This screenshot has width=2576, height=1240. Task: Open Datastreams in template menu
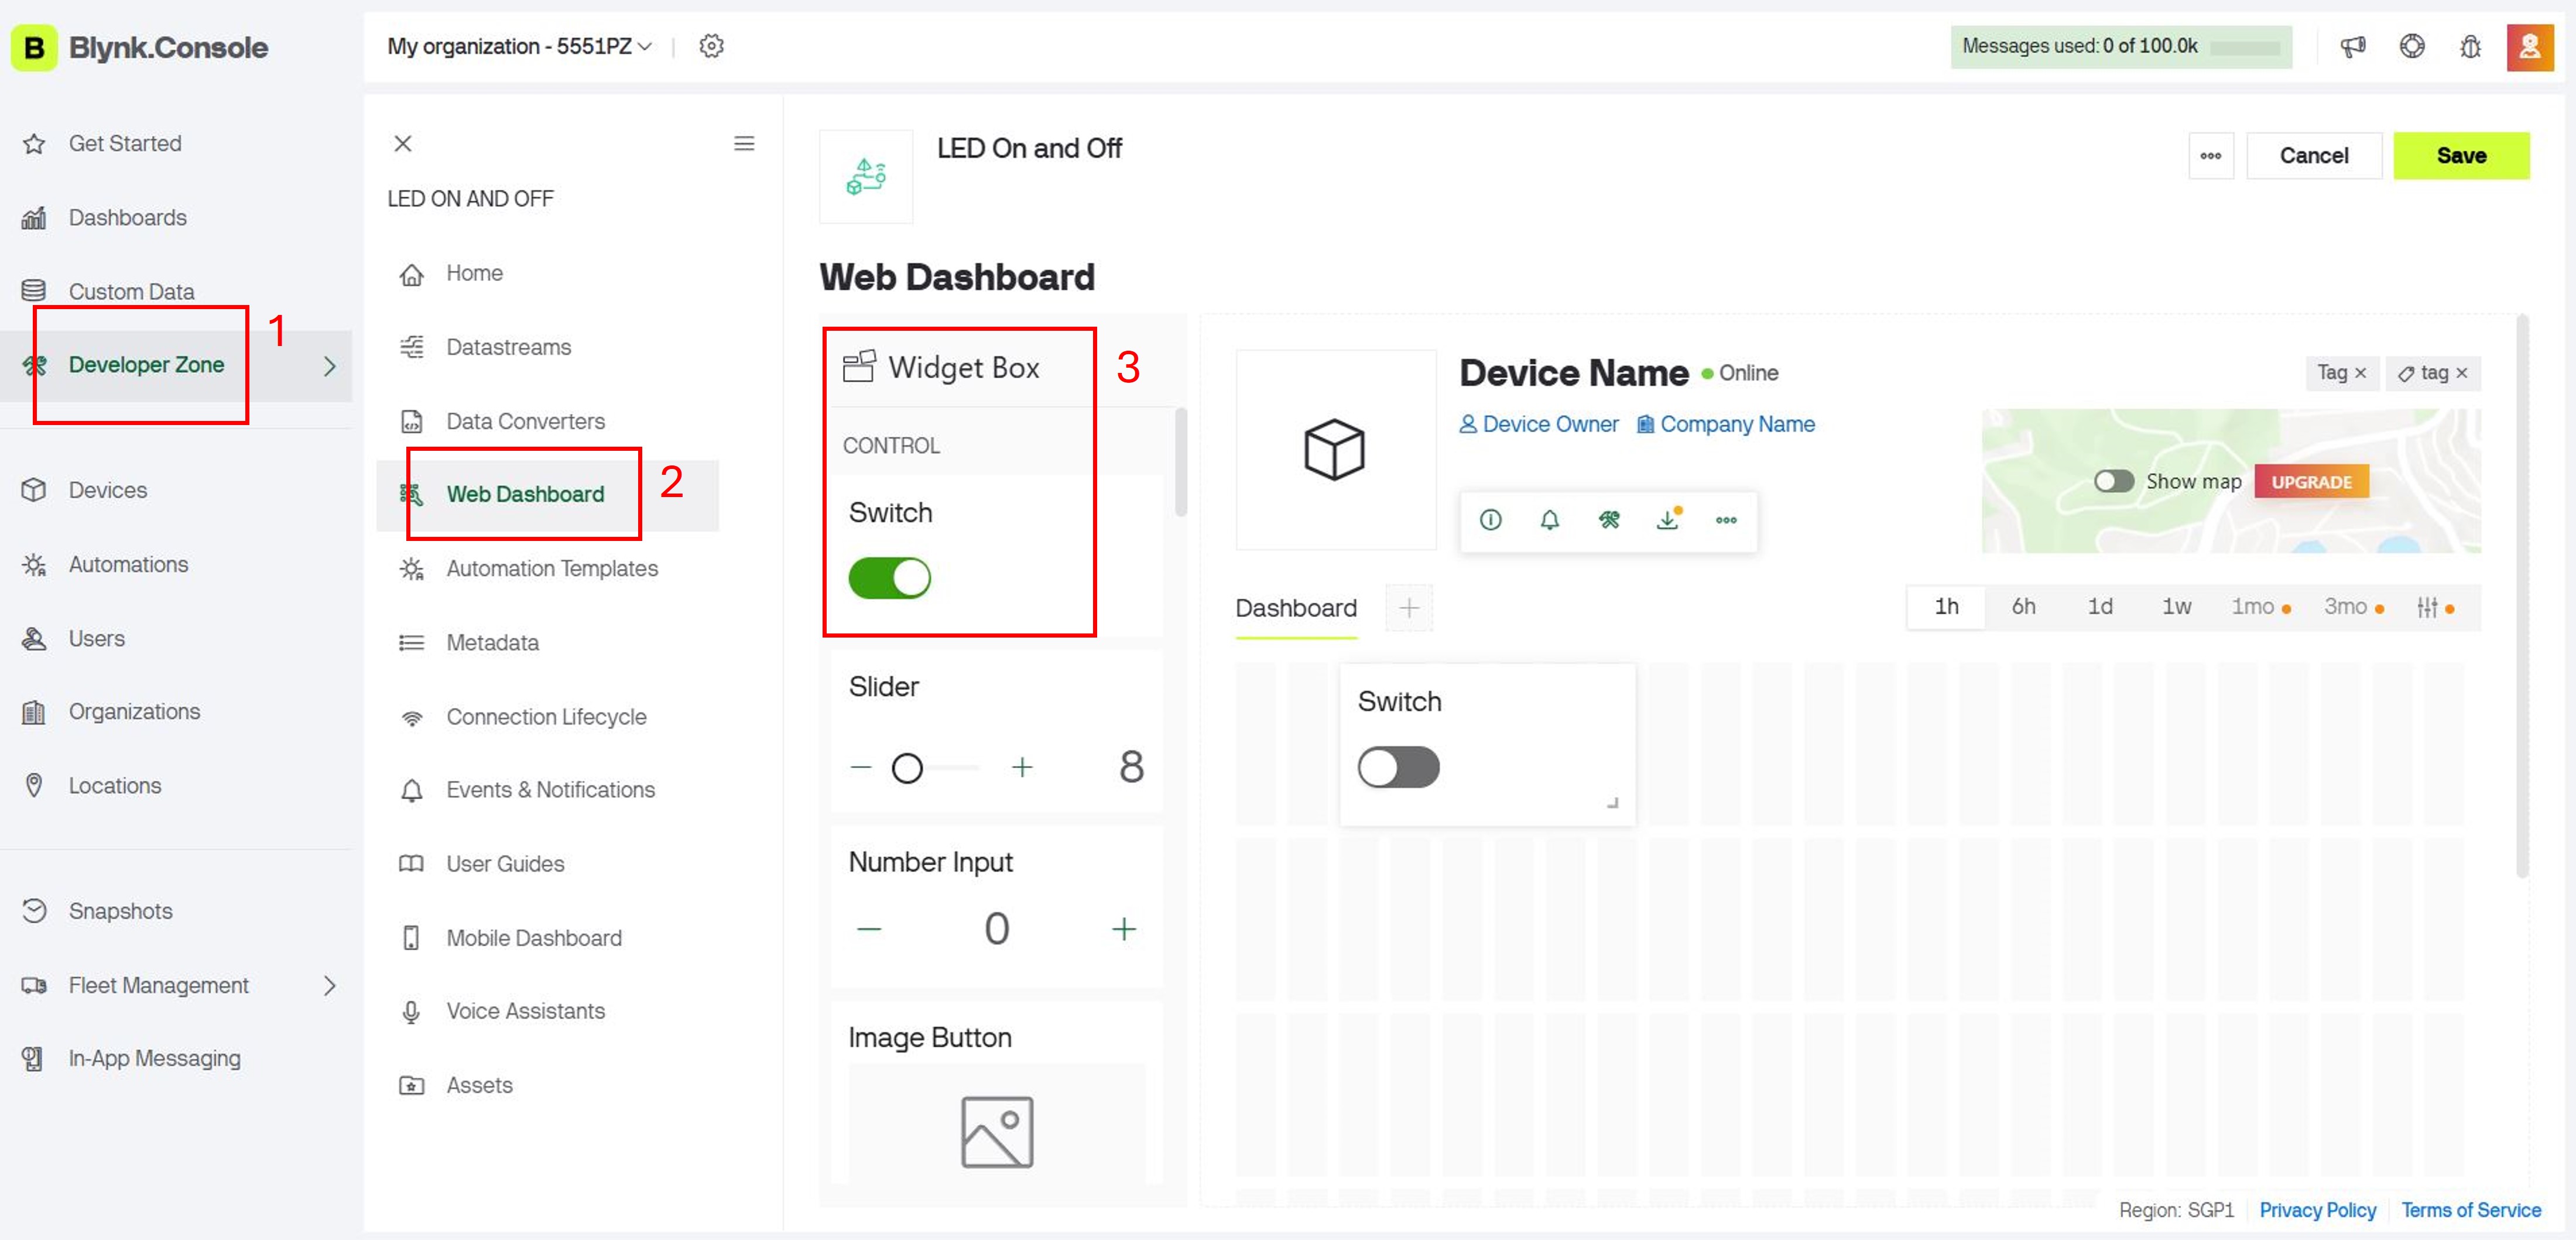tap(547, 347)
